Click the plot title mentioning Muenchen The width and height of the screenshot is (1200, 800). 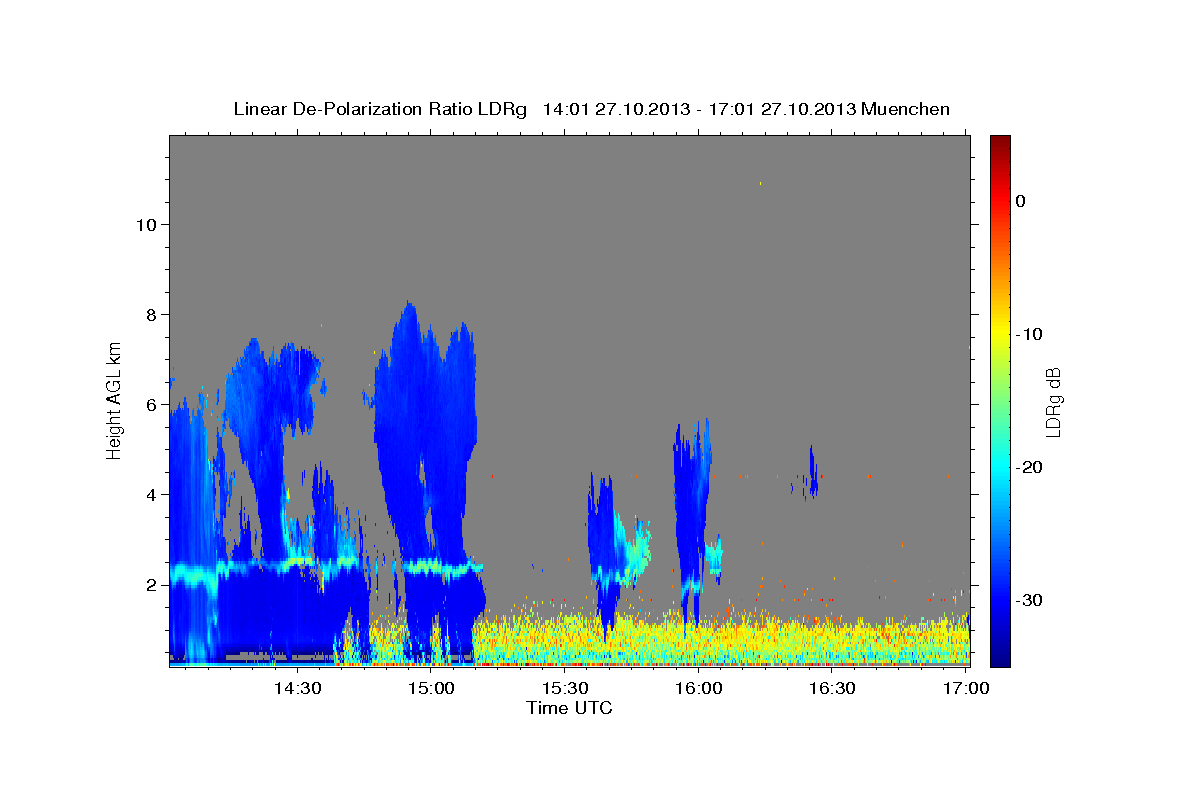click(x=591, y=109)
